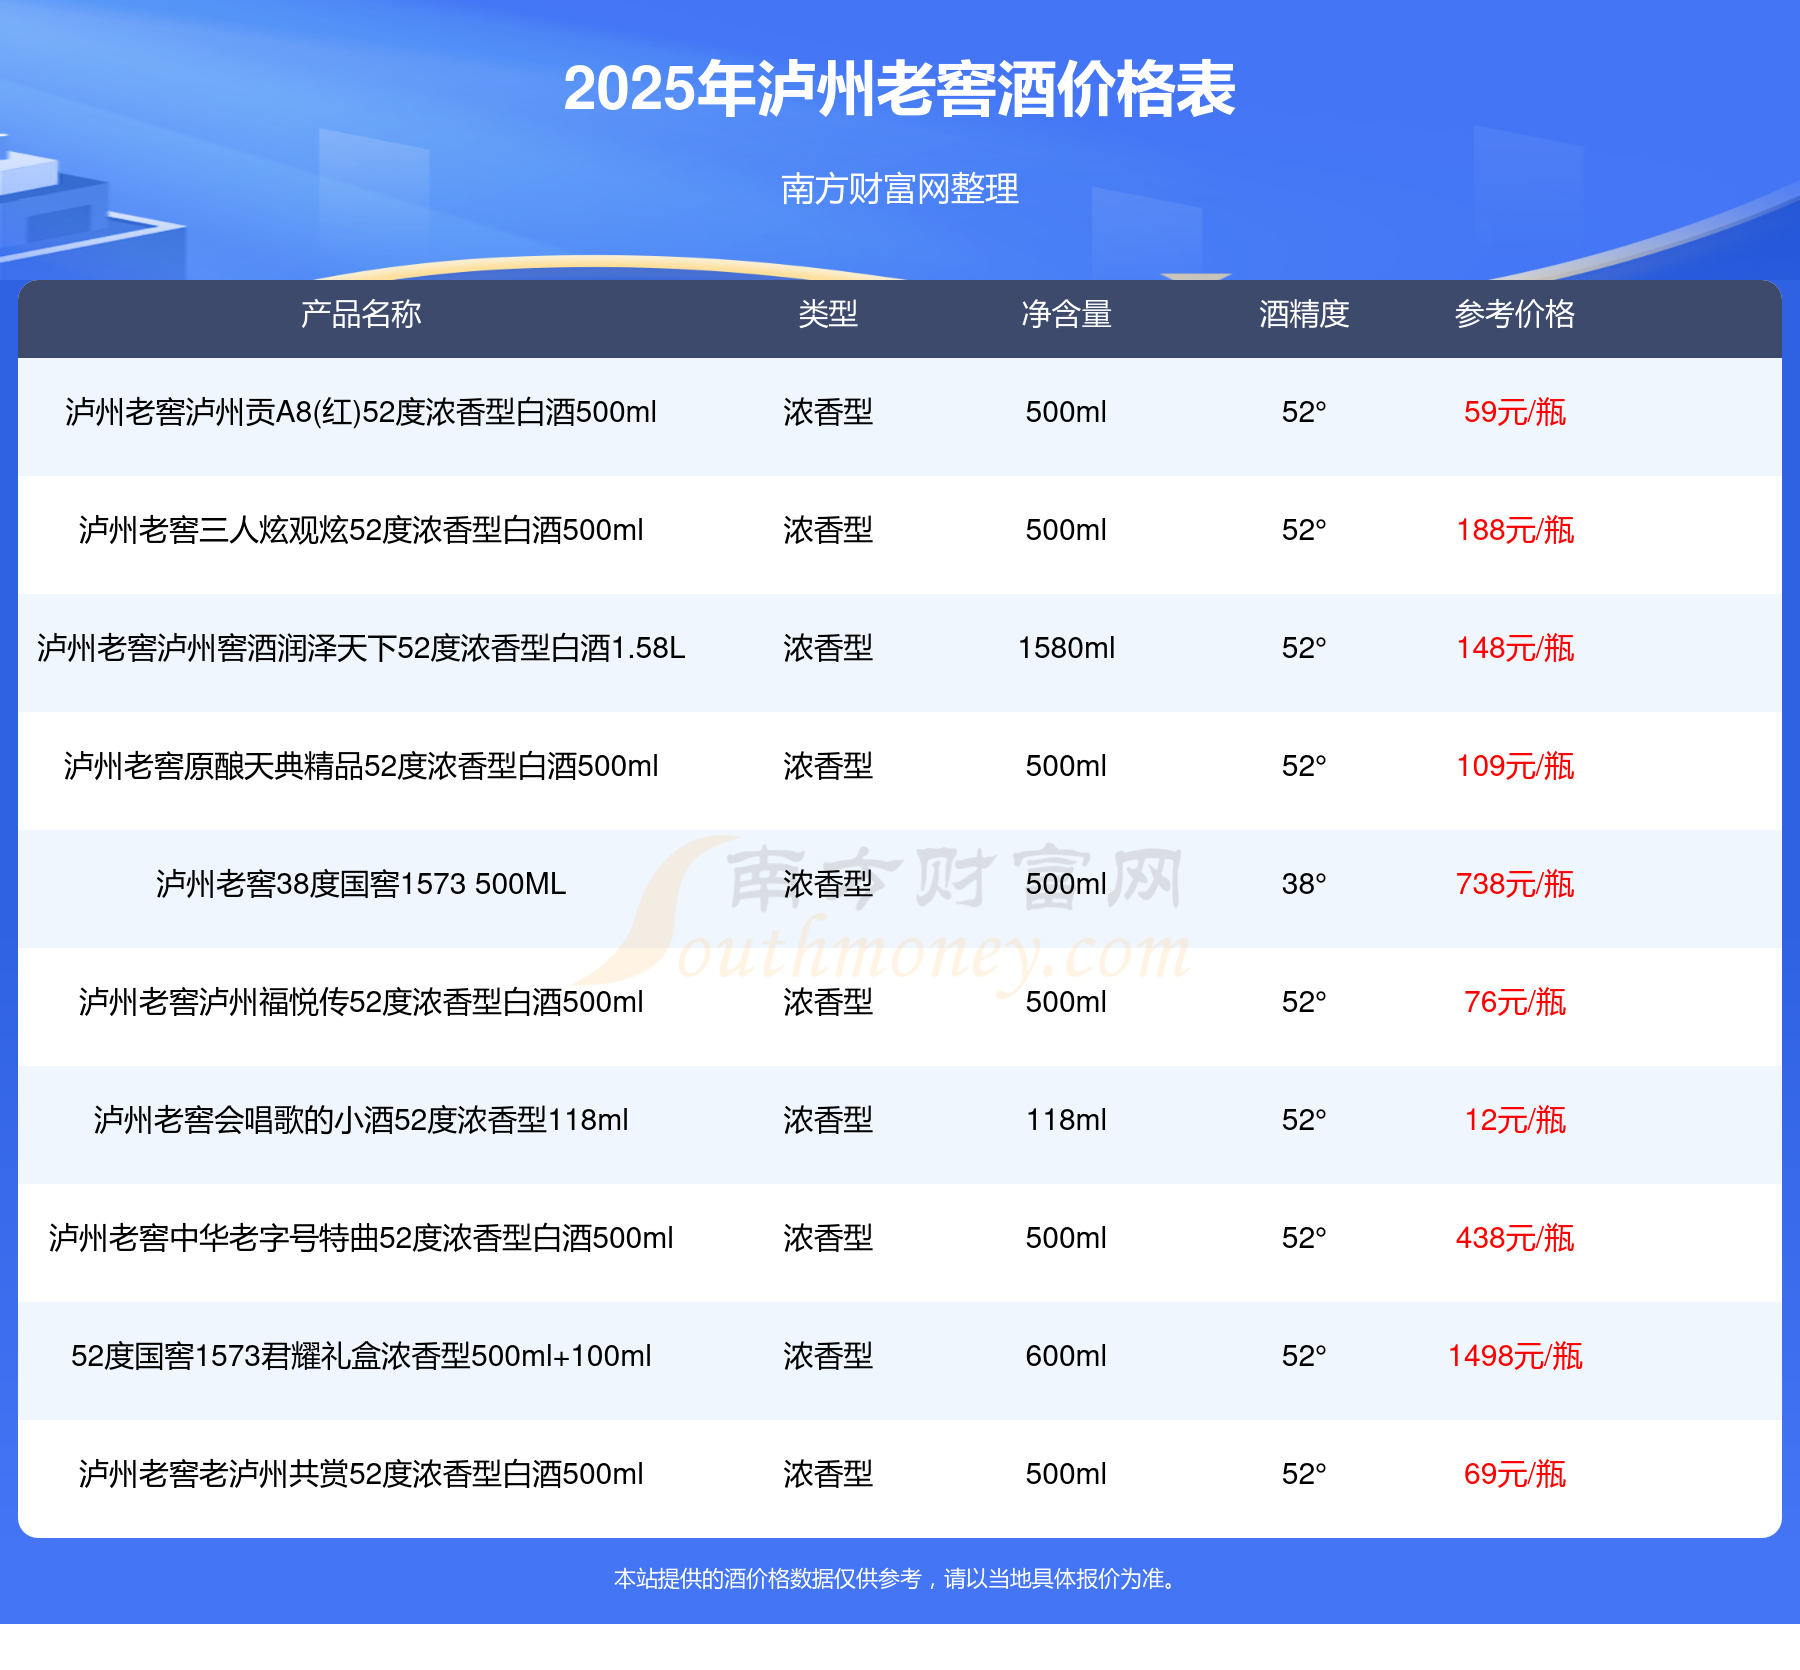The width and height of the screenshot is (1800, 1670).
Task: Click 浓香型 in the 会唱歌的小酒 row
Action: coord(828,1120)
